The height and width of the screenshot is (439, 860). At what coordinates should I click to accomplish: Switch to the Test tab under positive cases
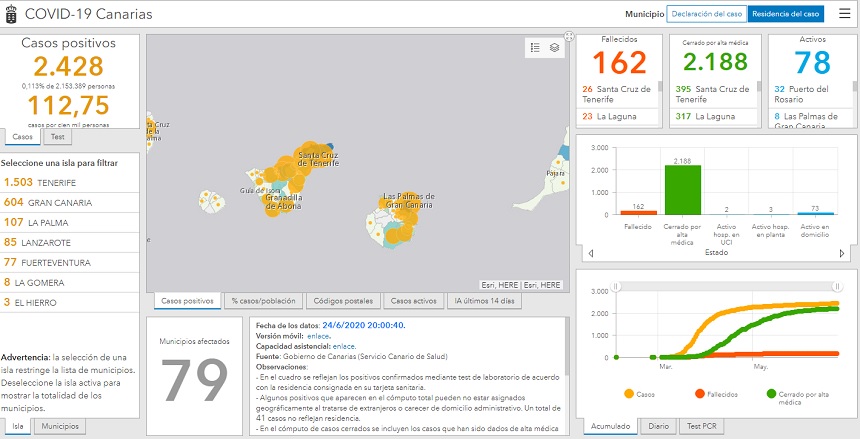pos(58,136)
